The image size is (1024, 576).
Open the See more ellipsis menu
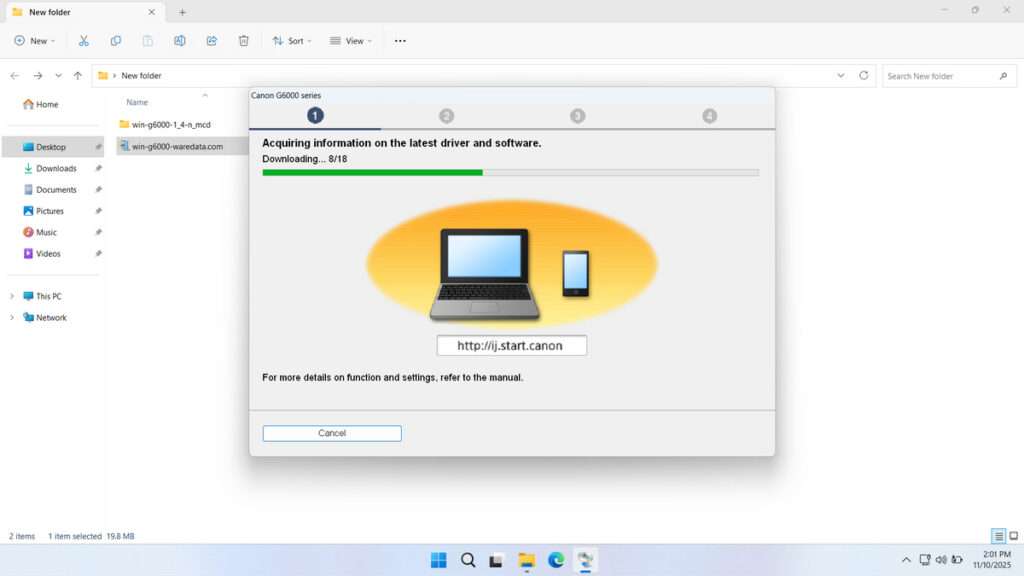[400, 40]
